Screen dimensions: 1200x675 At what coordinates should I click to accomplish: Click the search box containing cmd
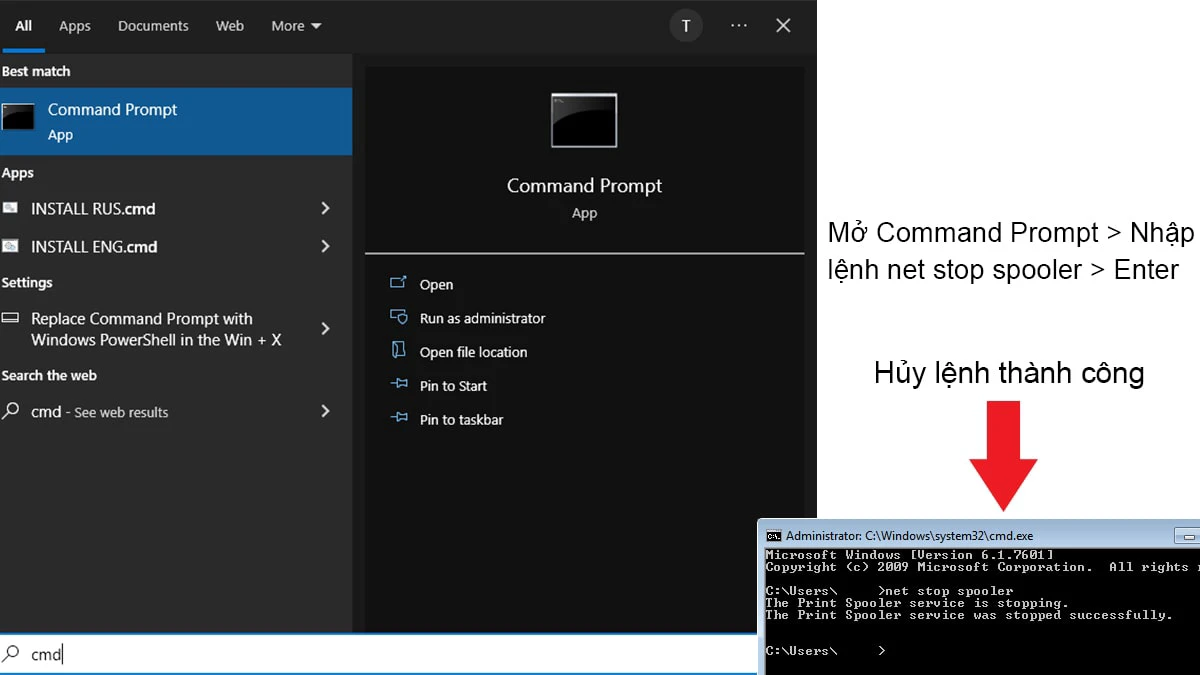click(378, 654)
